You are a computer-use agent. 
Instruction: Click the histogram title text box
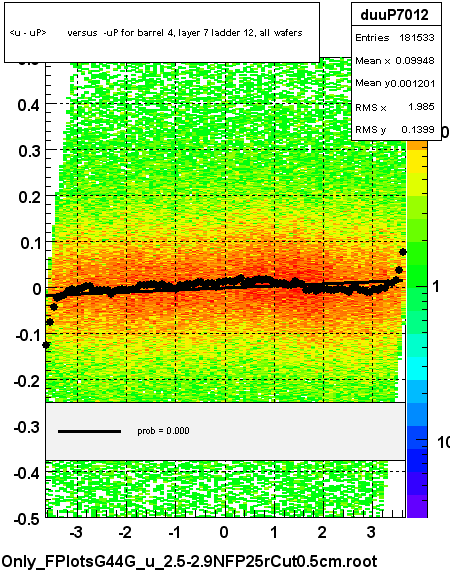[162, 32]
